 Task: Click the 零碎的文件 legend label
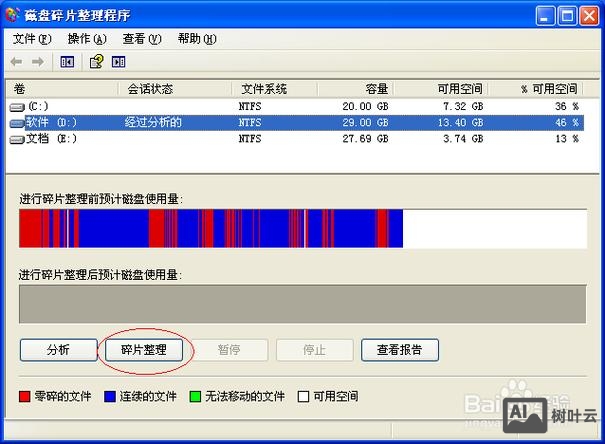coord(63,396)
